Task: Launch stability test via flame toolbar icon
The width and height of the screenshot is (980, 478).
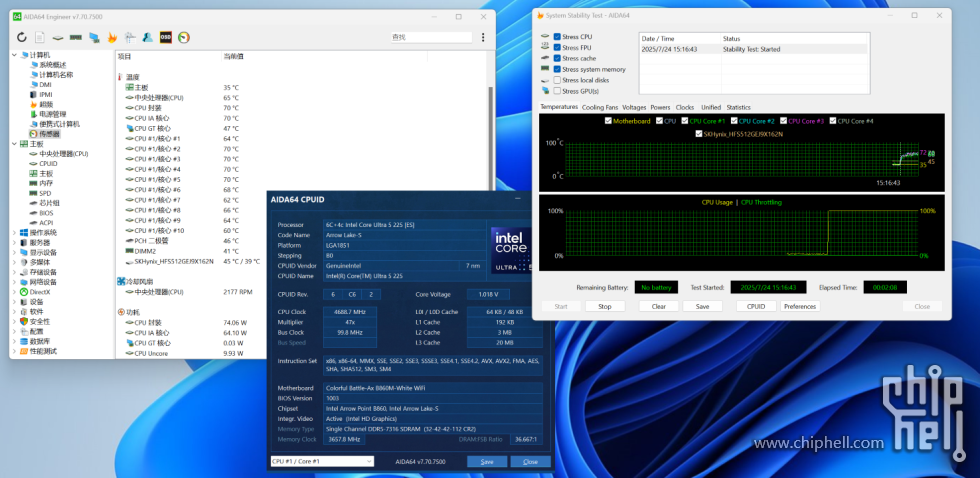Action: point(112,37)
